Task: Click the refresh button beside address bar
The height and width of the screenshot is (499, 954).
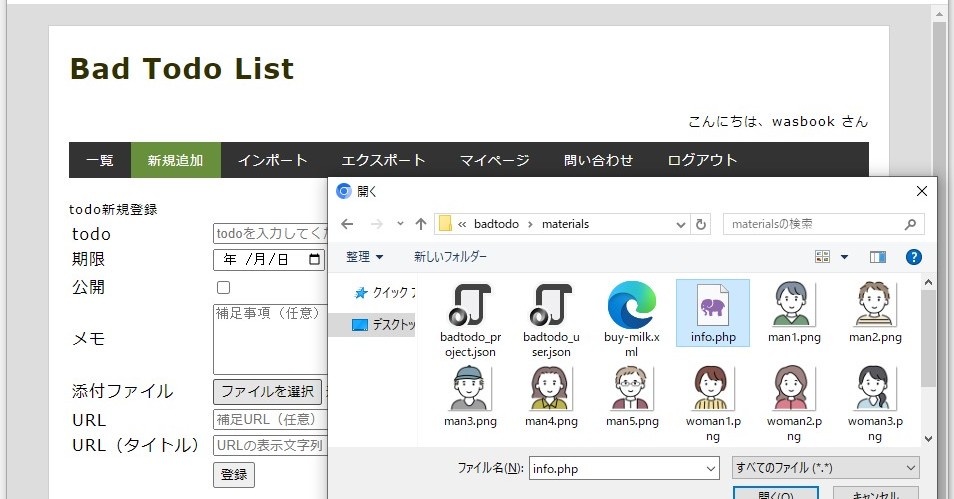Action: [x=701, y=224]
